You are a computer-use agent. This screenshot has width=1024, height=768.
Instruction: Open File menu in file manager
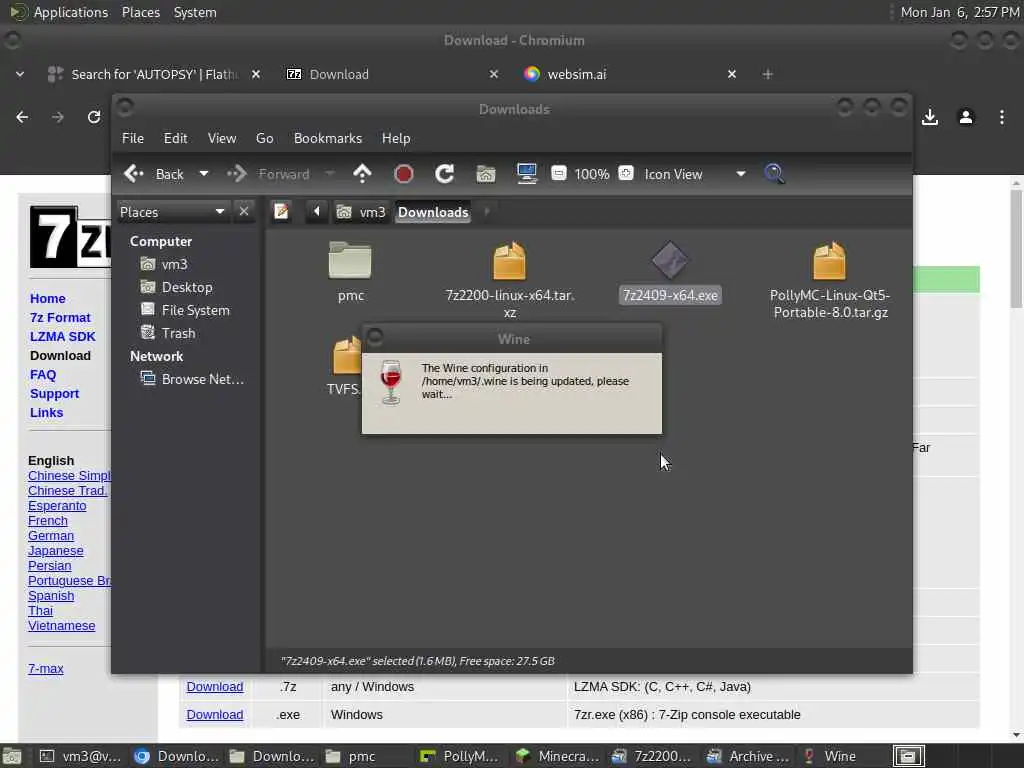133,138
